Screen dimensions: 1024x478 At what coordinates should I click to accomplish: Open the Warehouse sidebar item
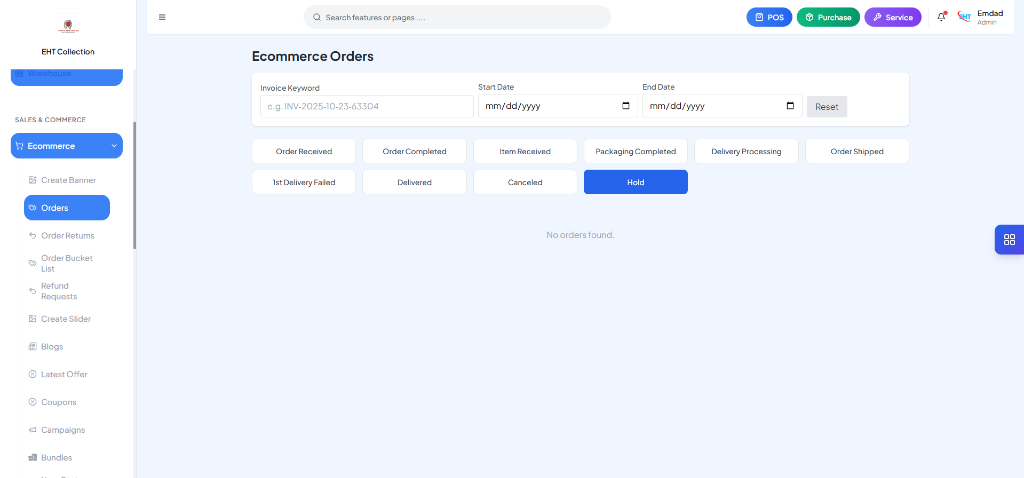coord(67,76)
